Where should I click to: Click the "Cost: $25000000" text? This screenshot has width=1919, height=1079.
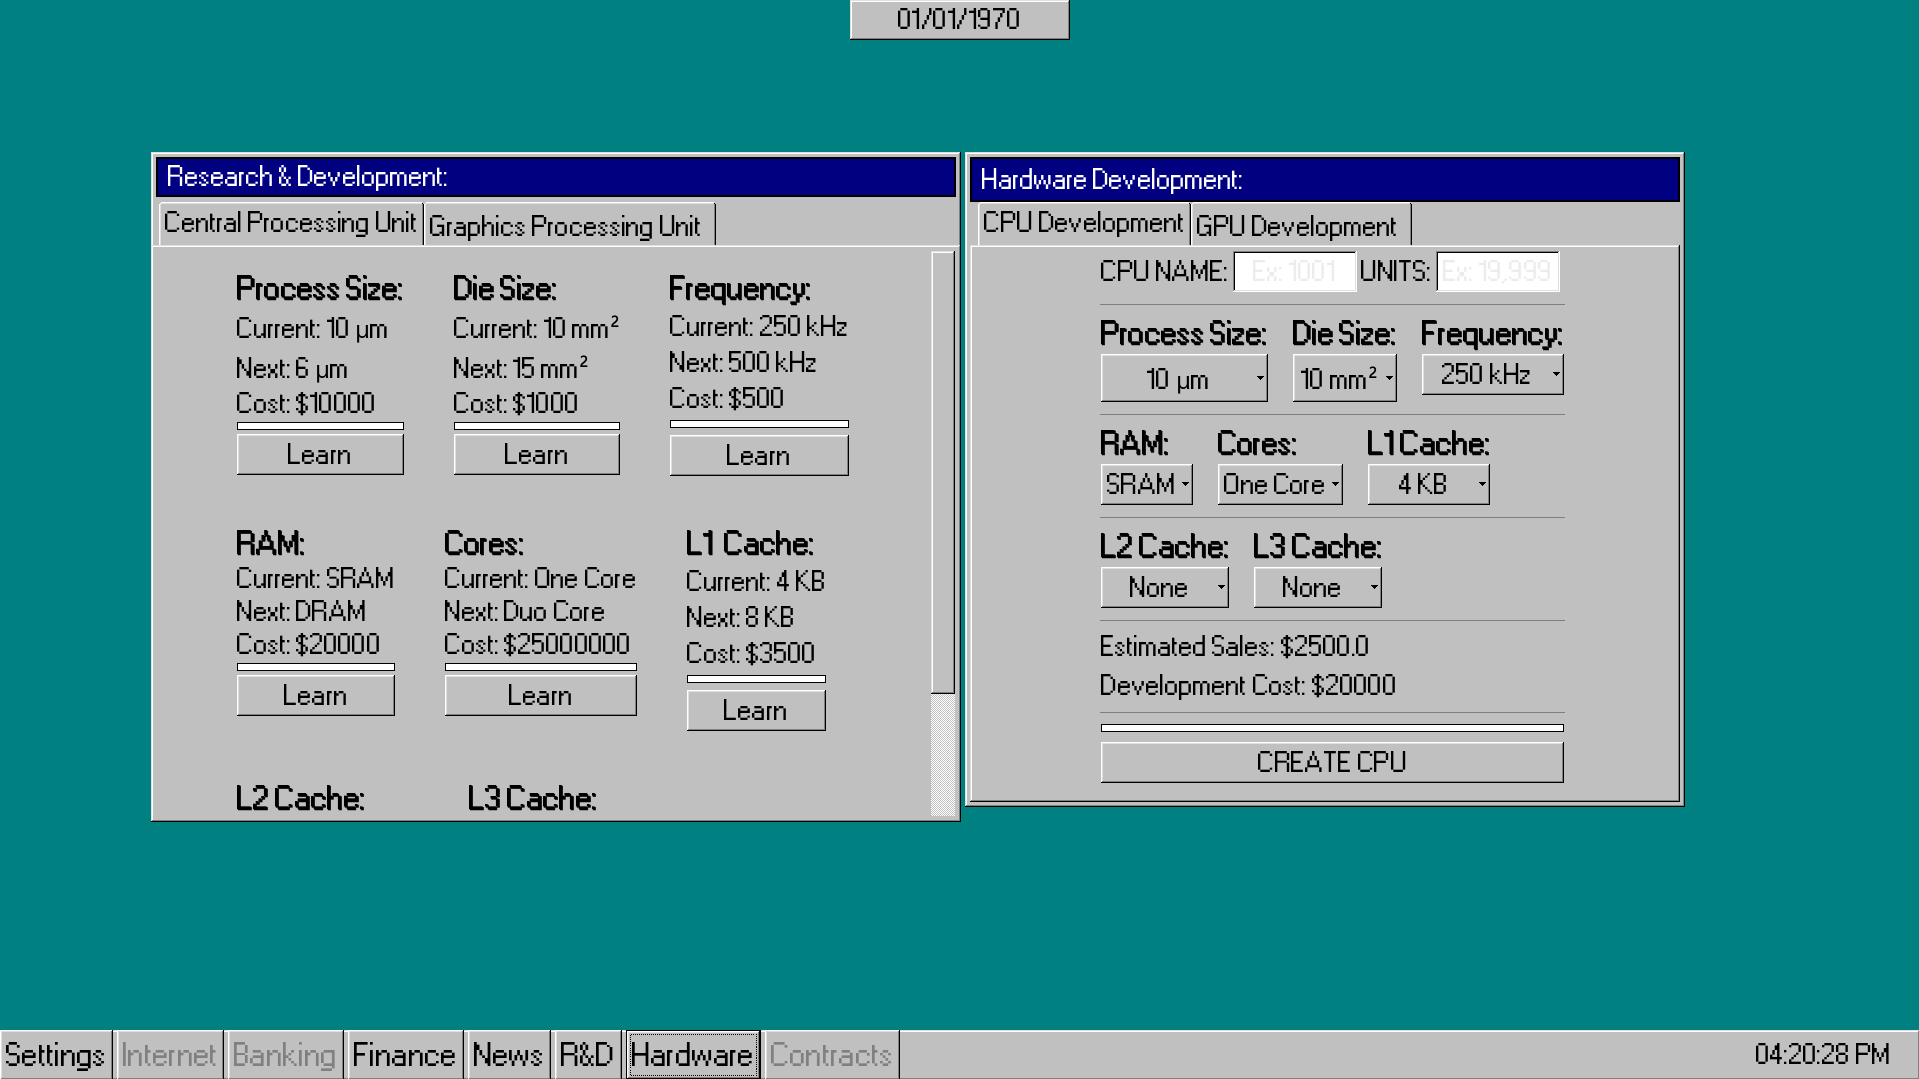click(x=536, y=645)
